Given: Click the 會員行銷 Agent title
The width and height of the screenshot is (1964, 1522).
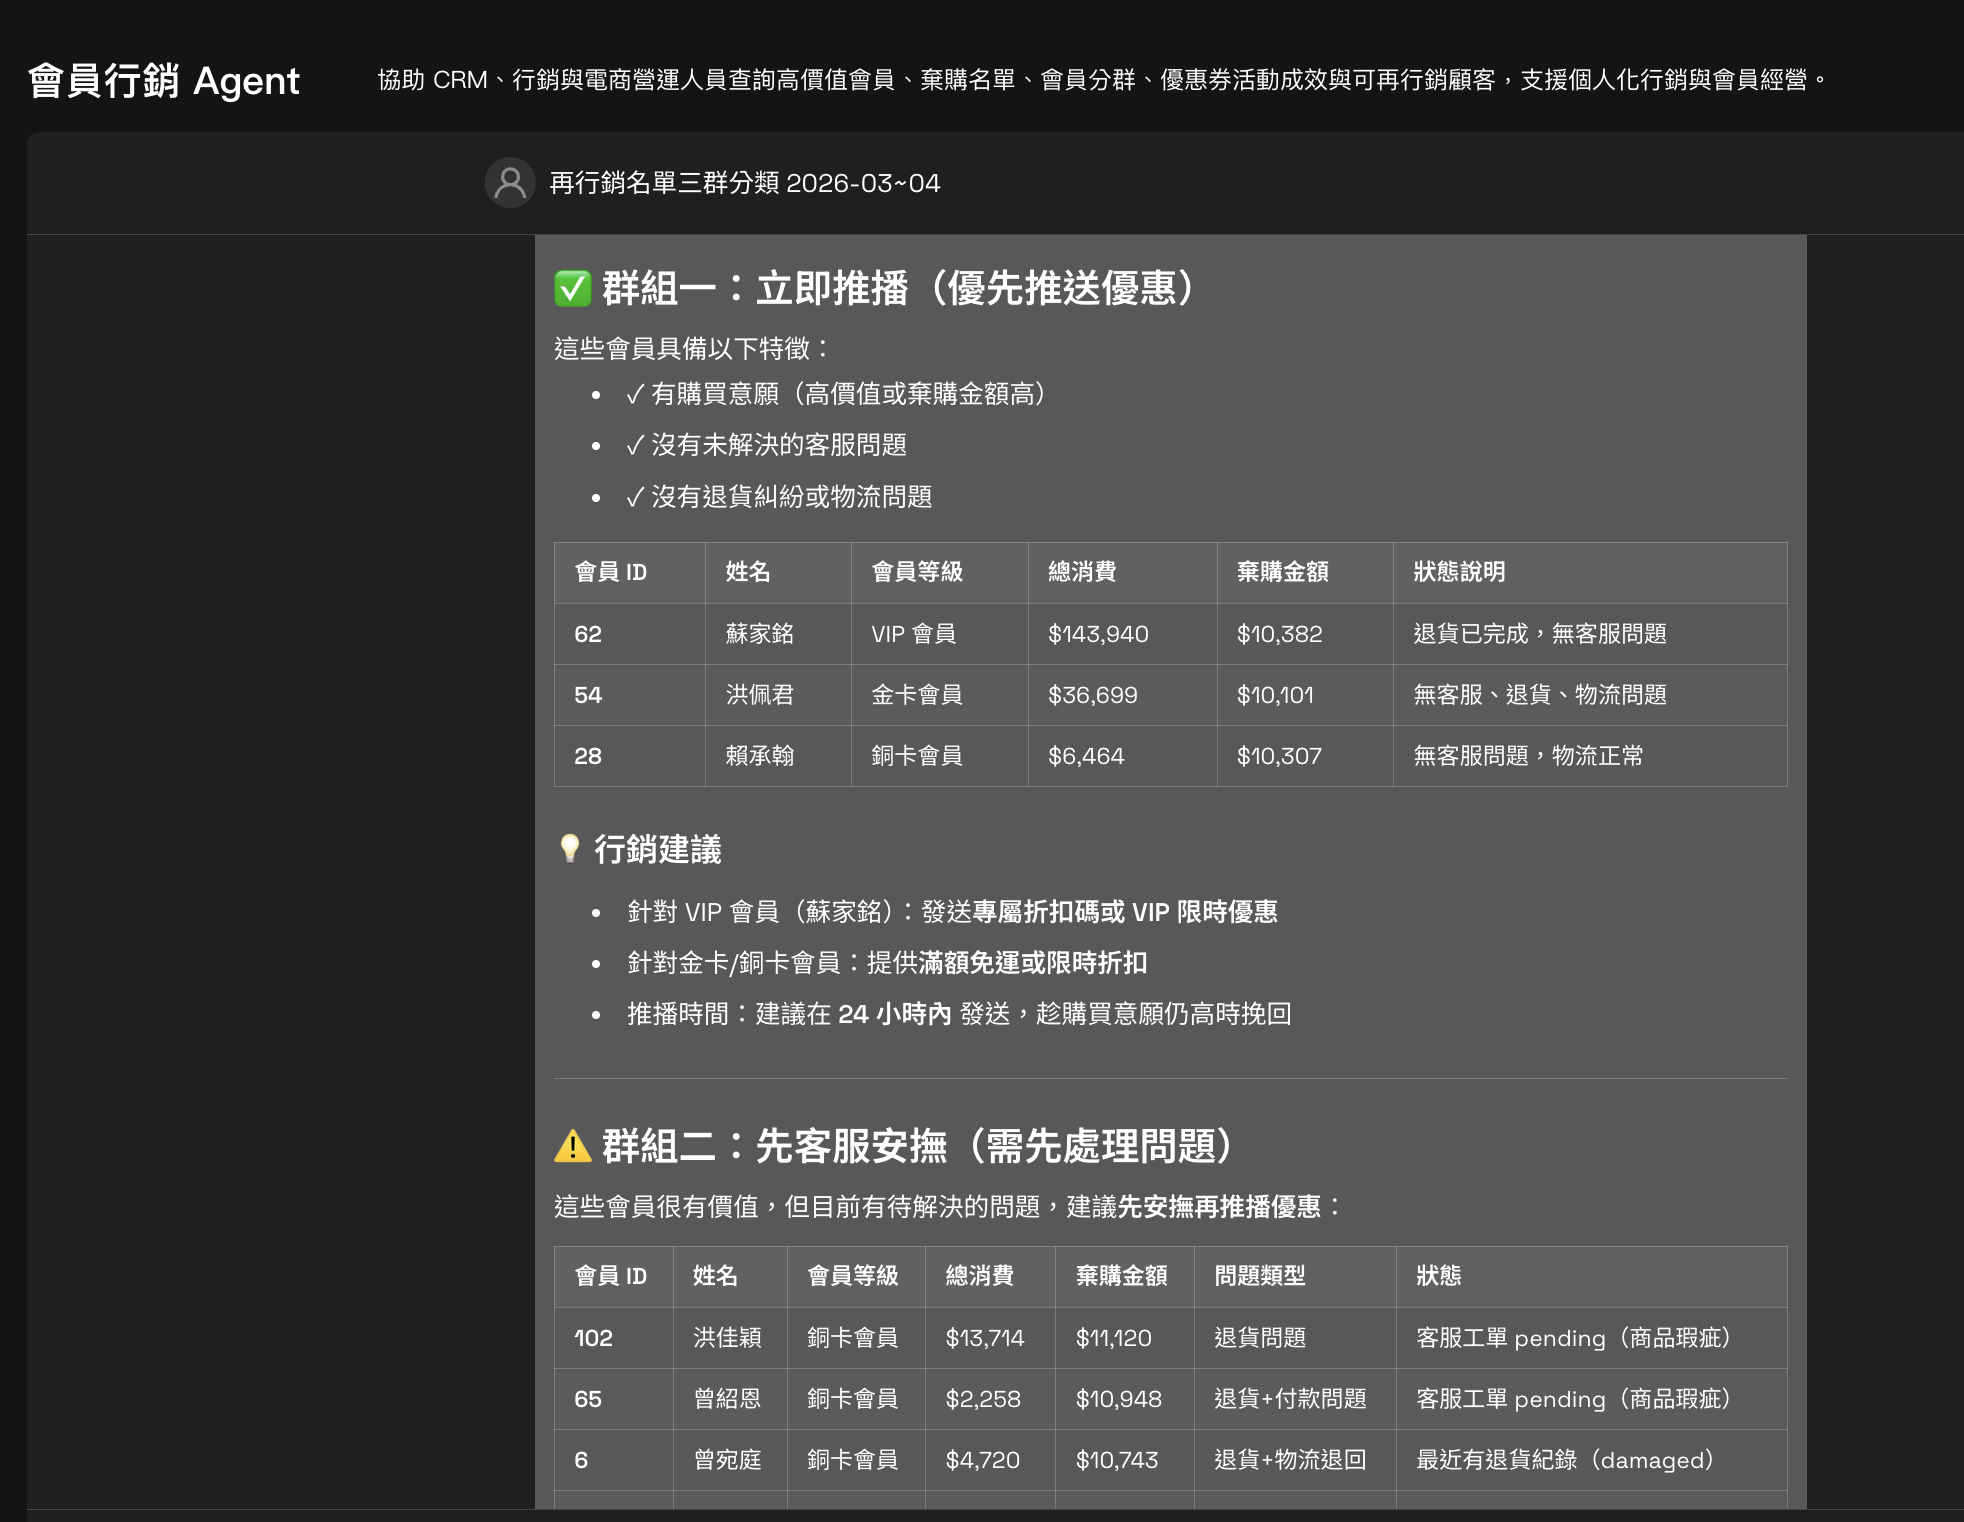Looking at the screenshot, I should 164,81.
